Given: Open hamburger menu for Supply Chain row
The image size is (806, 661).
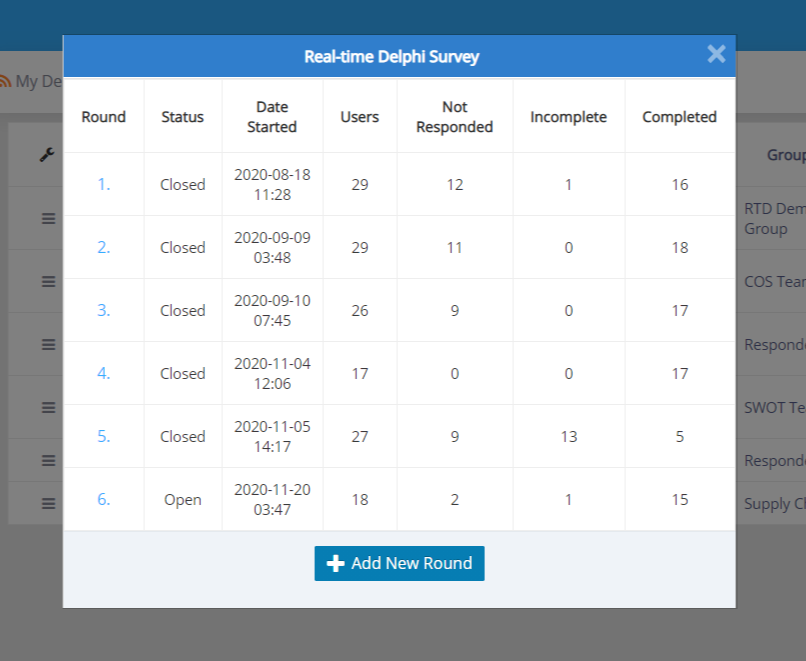Looking at the screenshot, I should (x=48, y=504).
